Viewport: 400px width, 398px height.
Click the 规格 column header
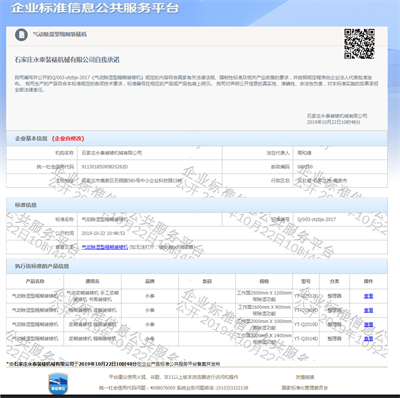pos(264,281)
